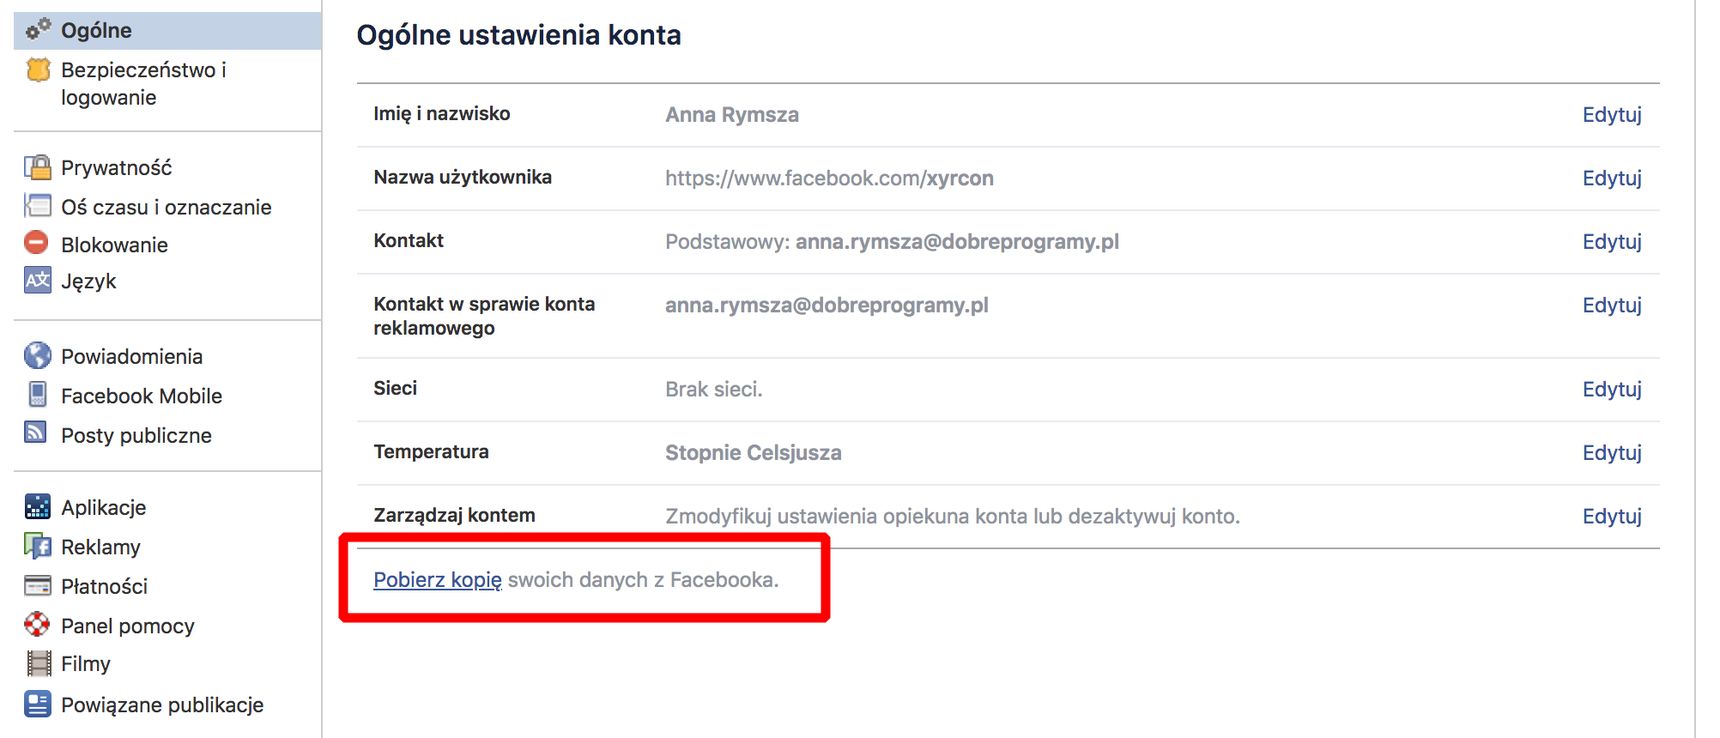
Task: Edit the Temperatura setting
Action: 1612,453
